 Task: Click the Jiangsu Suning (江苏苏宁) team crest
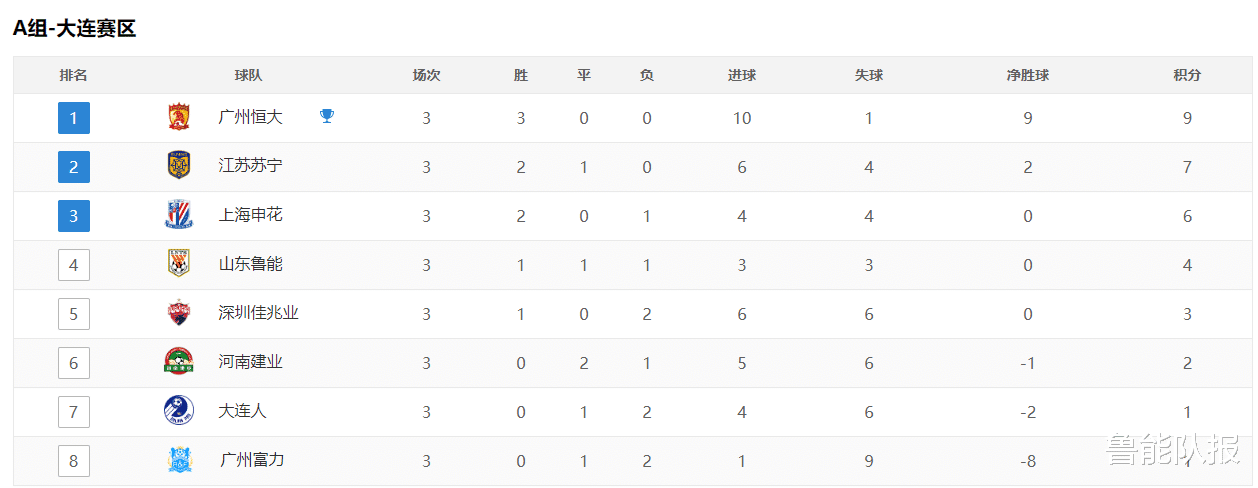click(178, 166)
